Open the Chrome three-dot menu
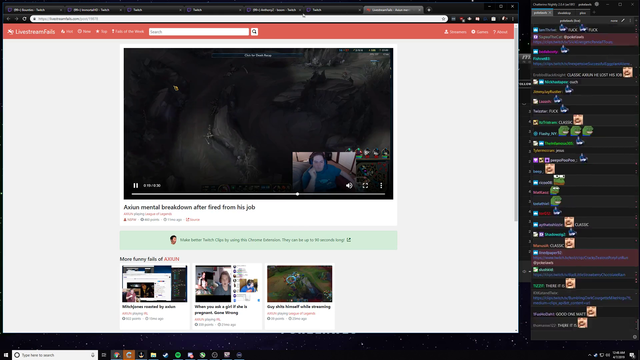 (x=513, y=19)
